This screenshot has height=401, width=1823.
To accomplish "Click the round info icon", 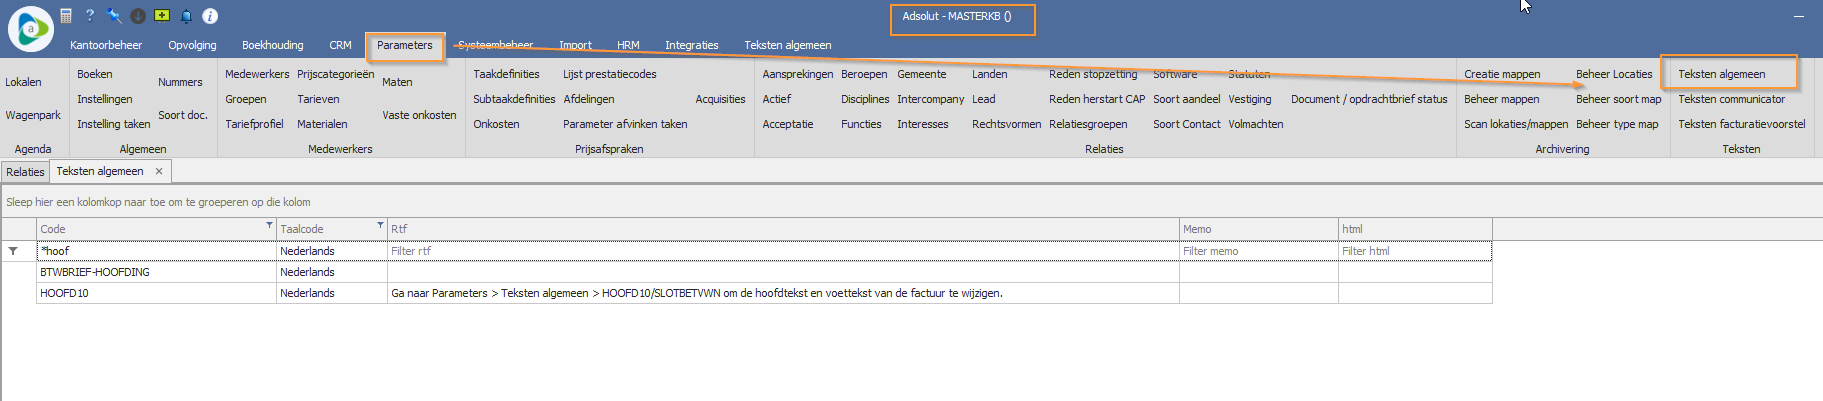I will 210,16.
